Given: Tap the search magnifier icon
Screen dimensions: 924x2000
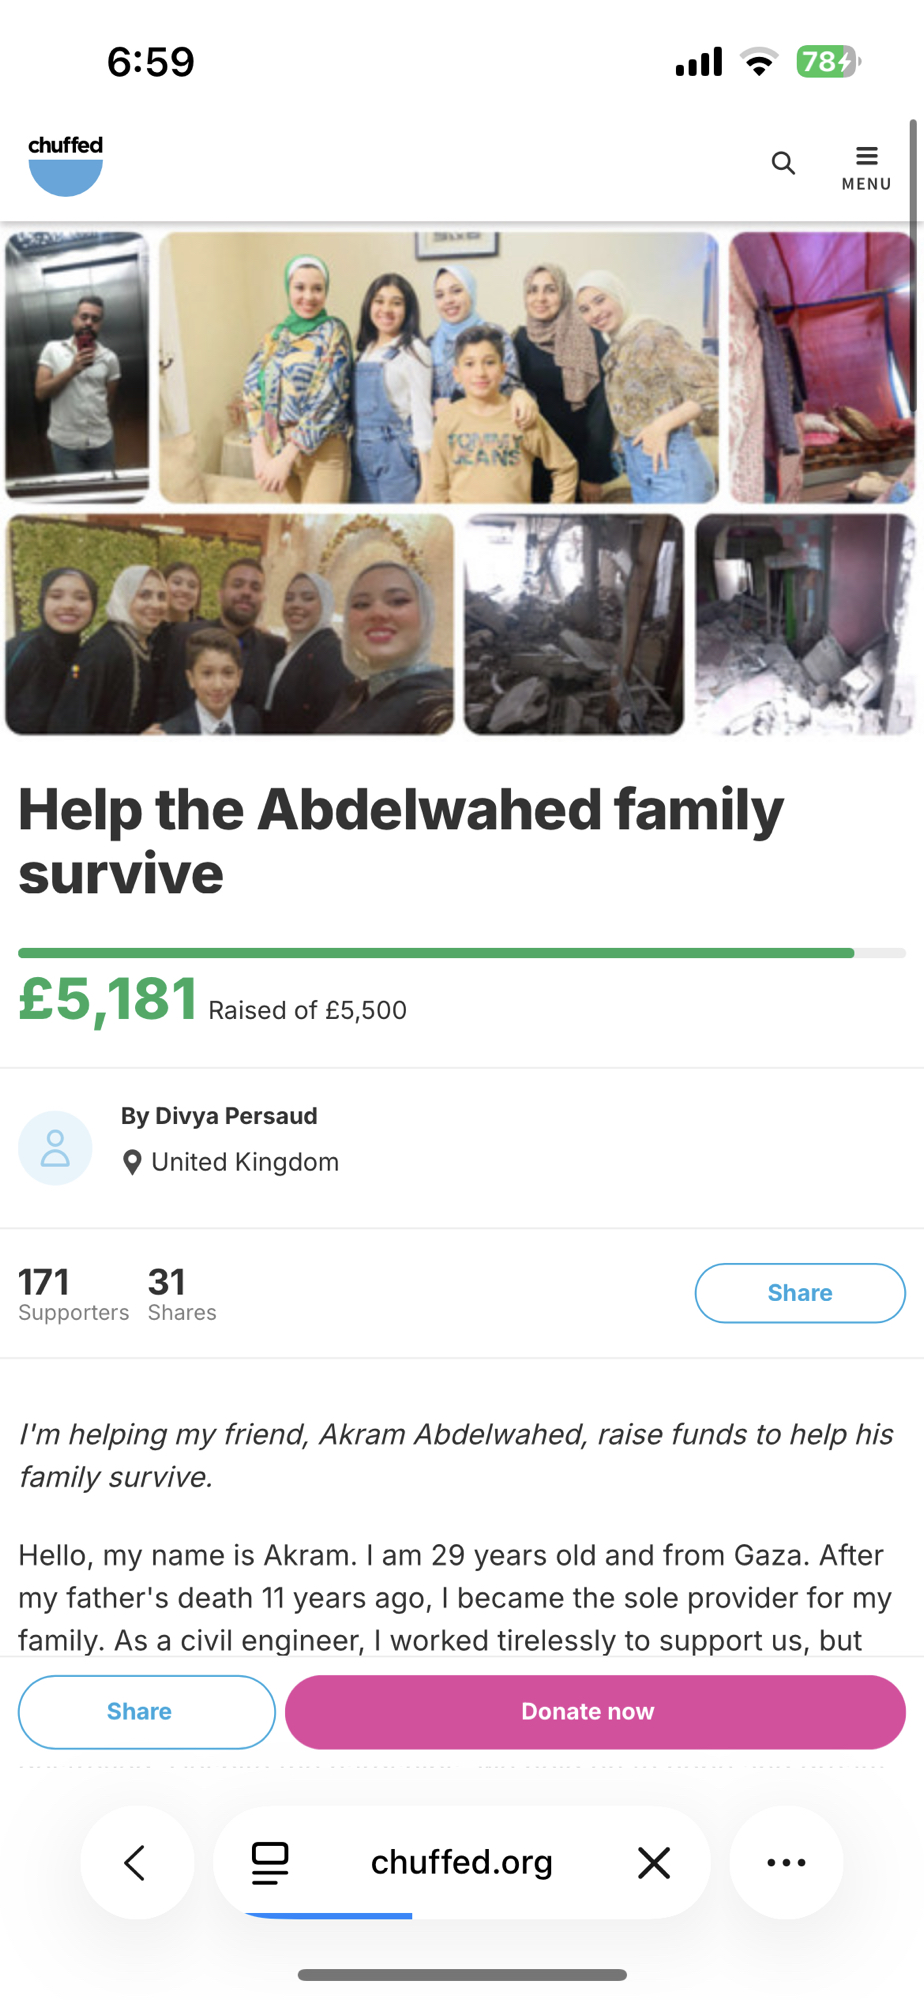Looking at the screenshot, I should coord(783,163).
